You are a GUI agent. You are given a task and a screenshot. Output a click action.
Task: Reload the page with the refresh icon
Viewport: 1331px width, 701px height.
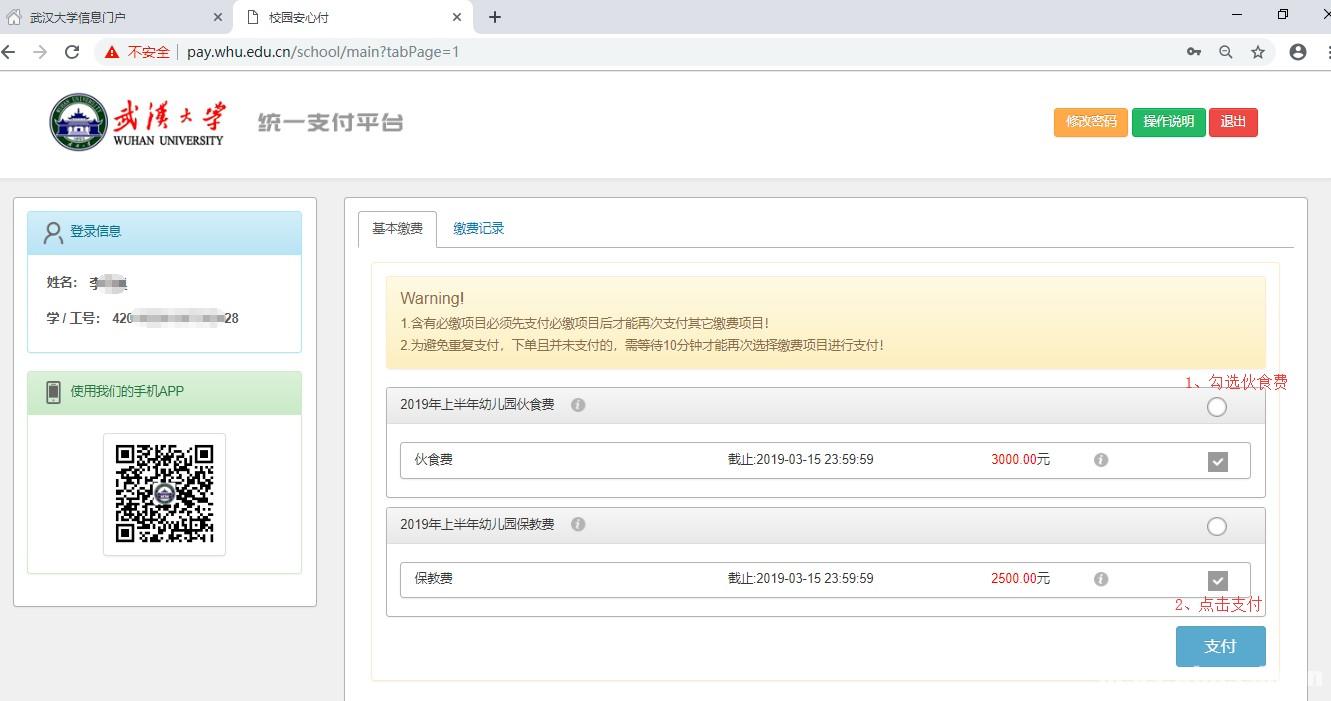click(x=72, y=52)
